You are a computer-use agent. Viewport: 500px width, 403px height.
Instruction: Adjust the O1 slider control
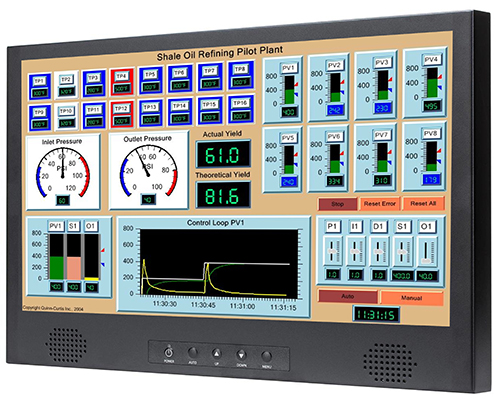pos(426,252)
